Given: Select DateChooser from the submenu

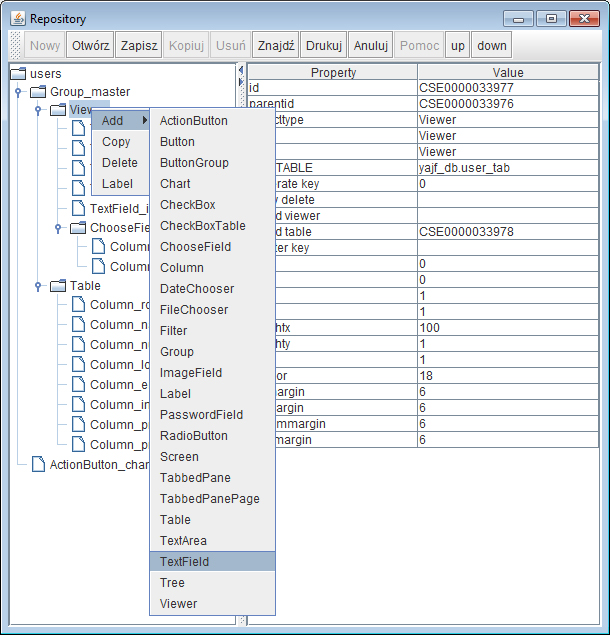Looking at the screenshot, I should [x=213, y=289].
